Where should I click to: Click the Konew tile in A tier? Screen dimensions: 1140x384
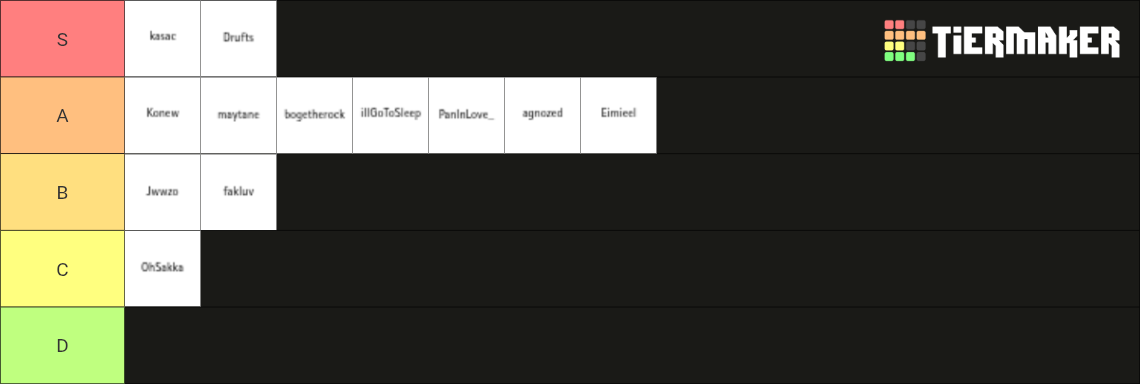pyautogui.click(x=163, y=115)
